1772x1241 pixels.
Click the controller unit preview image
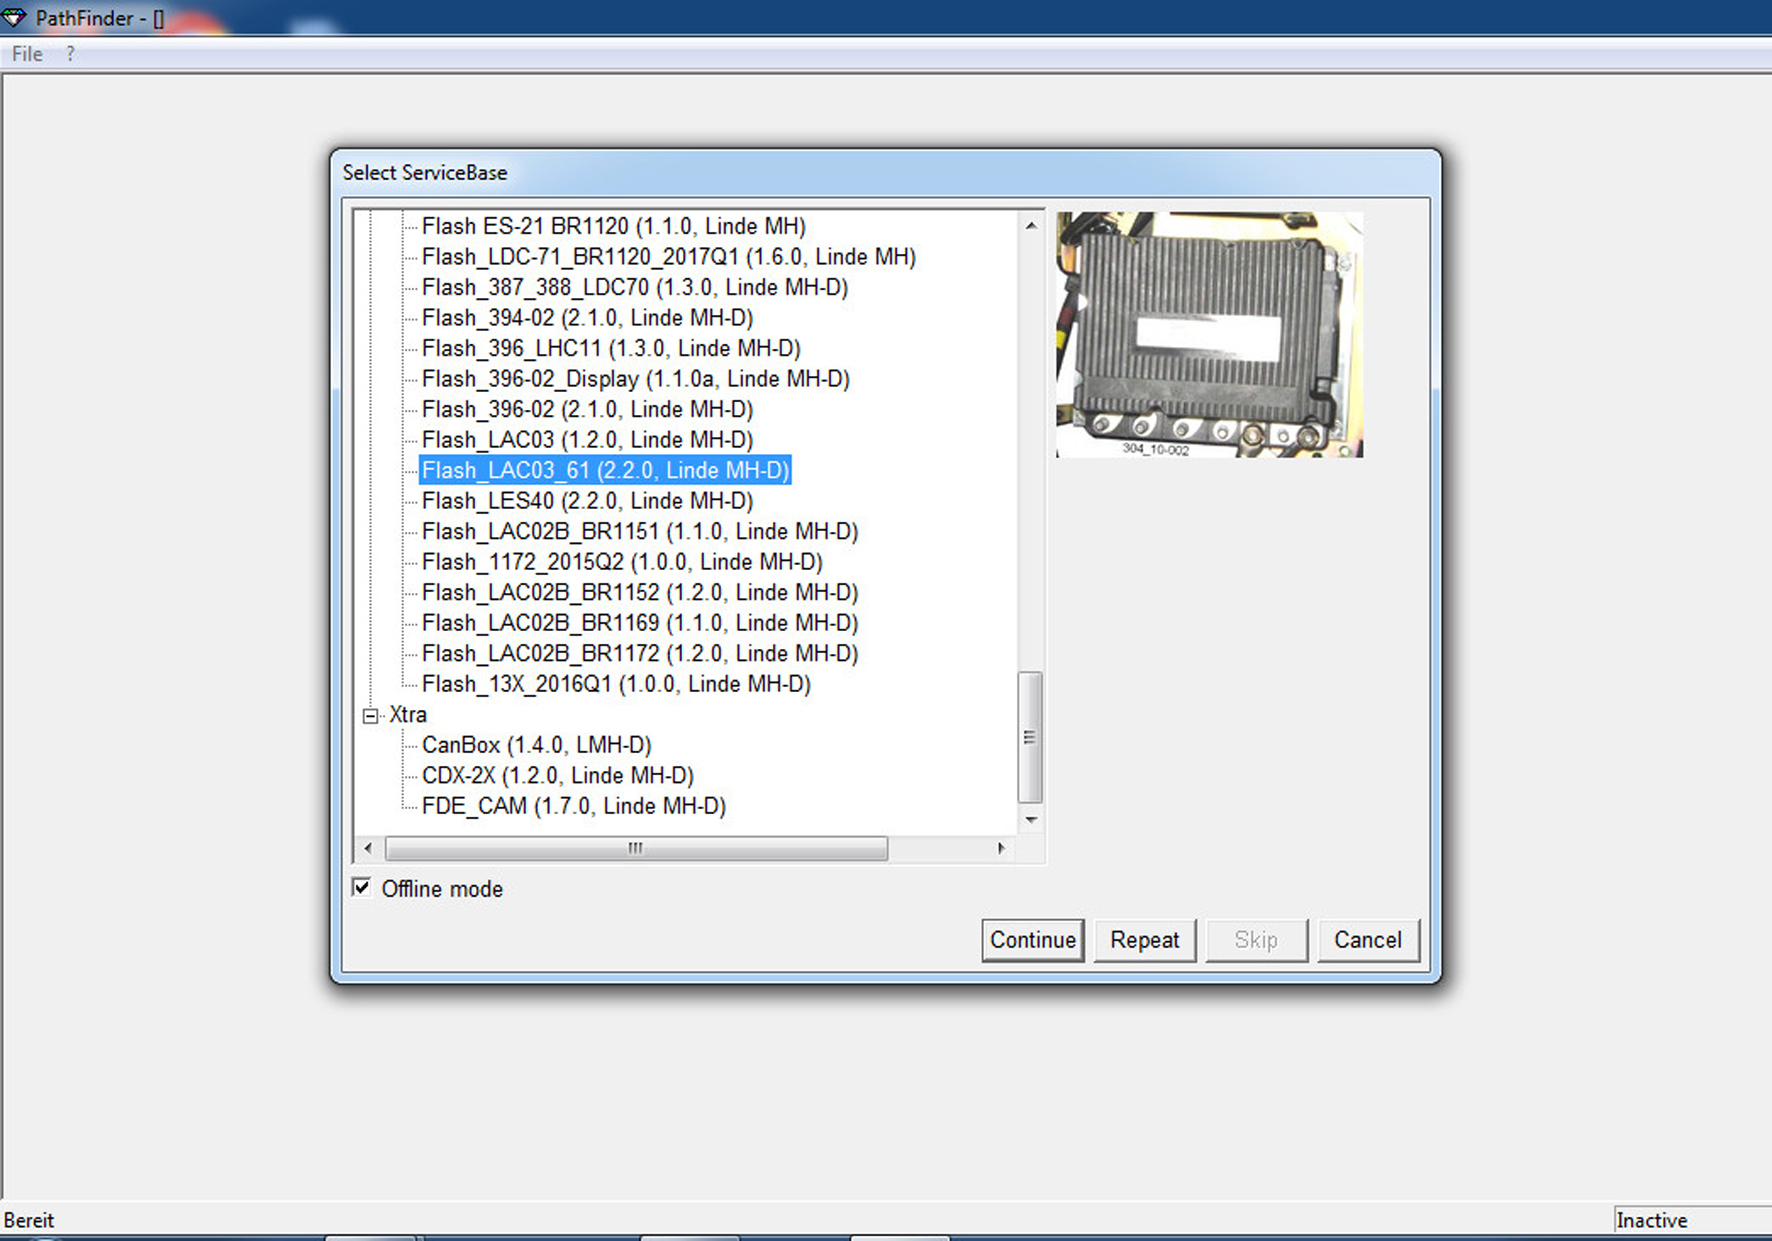[x=1209, y=334]
